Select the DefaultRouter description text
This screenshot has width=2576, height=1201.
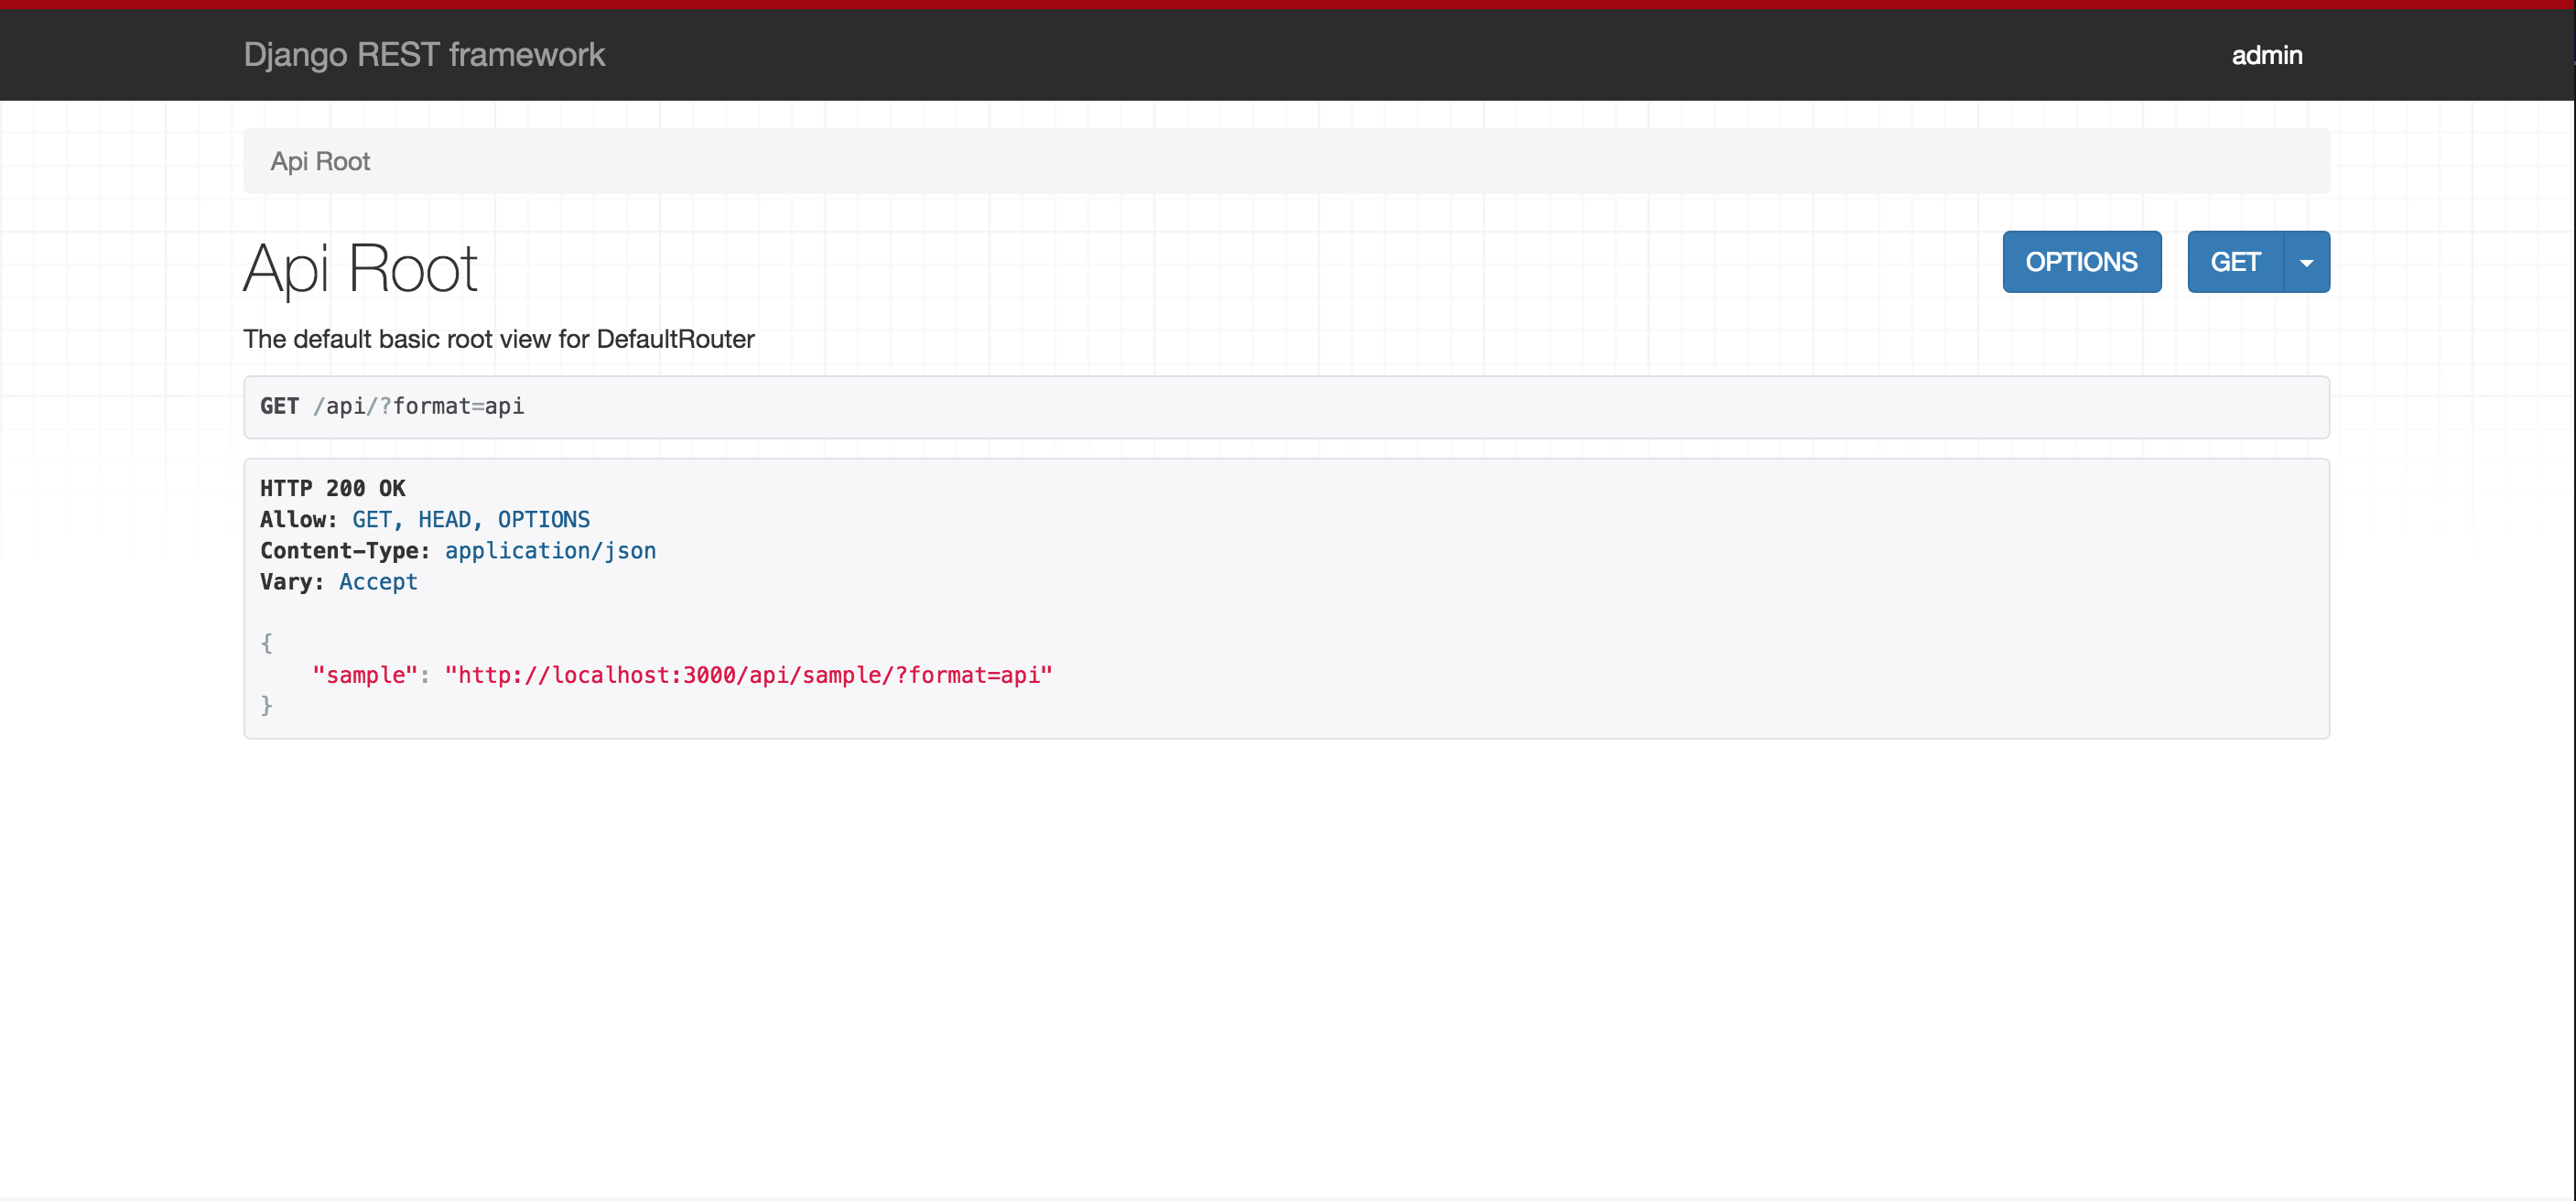pyautogui.click(x=498, y=339)
